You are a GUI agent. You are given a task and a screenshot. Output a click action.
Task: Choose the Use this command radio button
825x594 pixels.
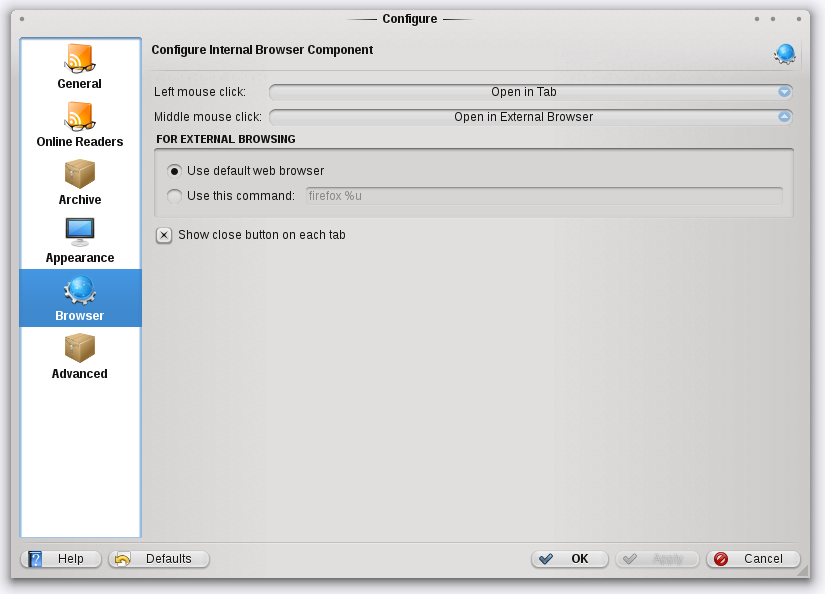click(x=175, y=196)
